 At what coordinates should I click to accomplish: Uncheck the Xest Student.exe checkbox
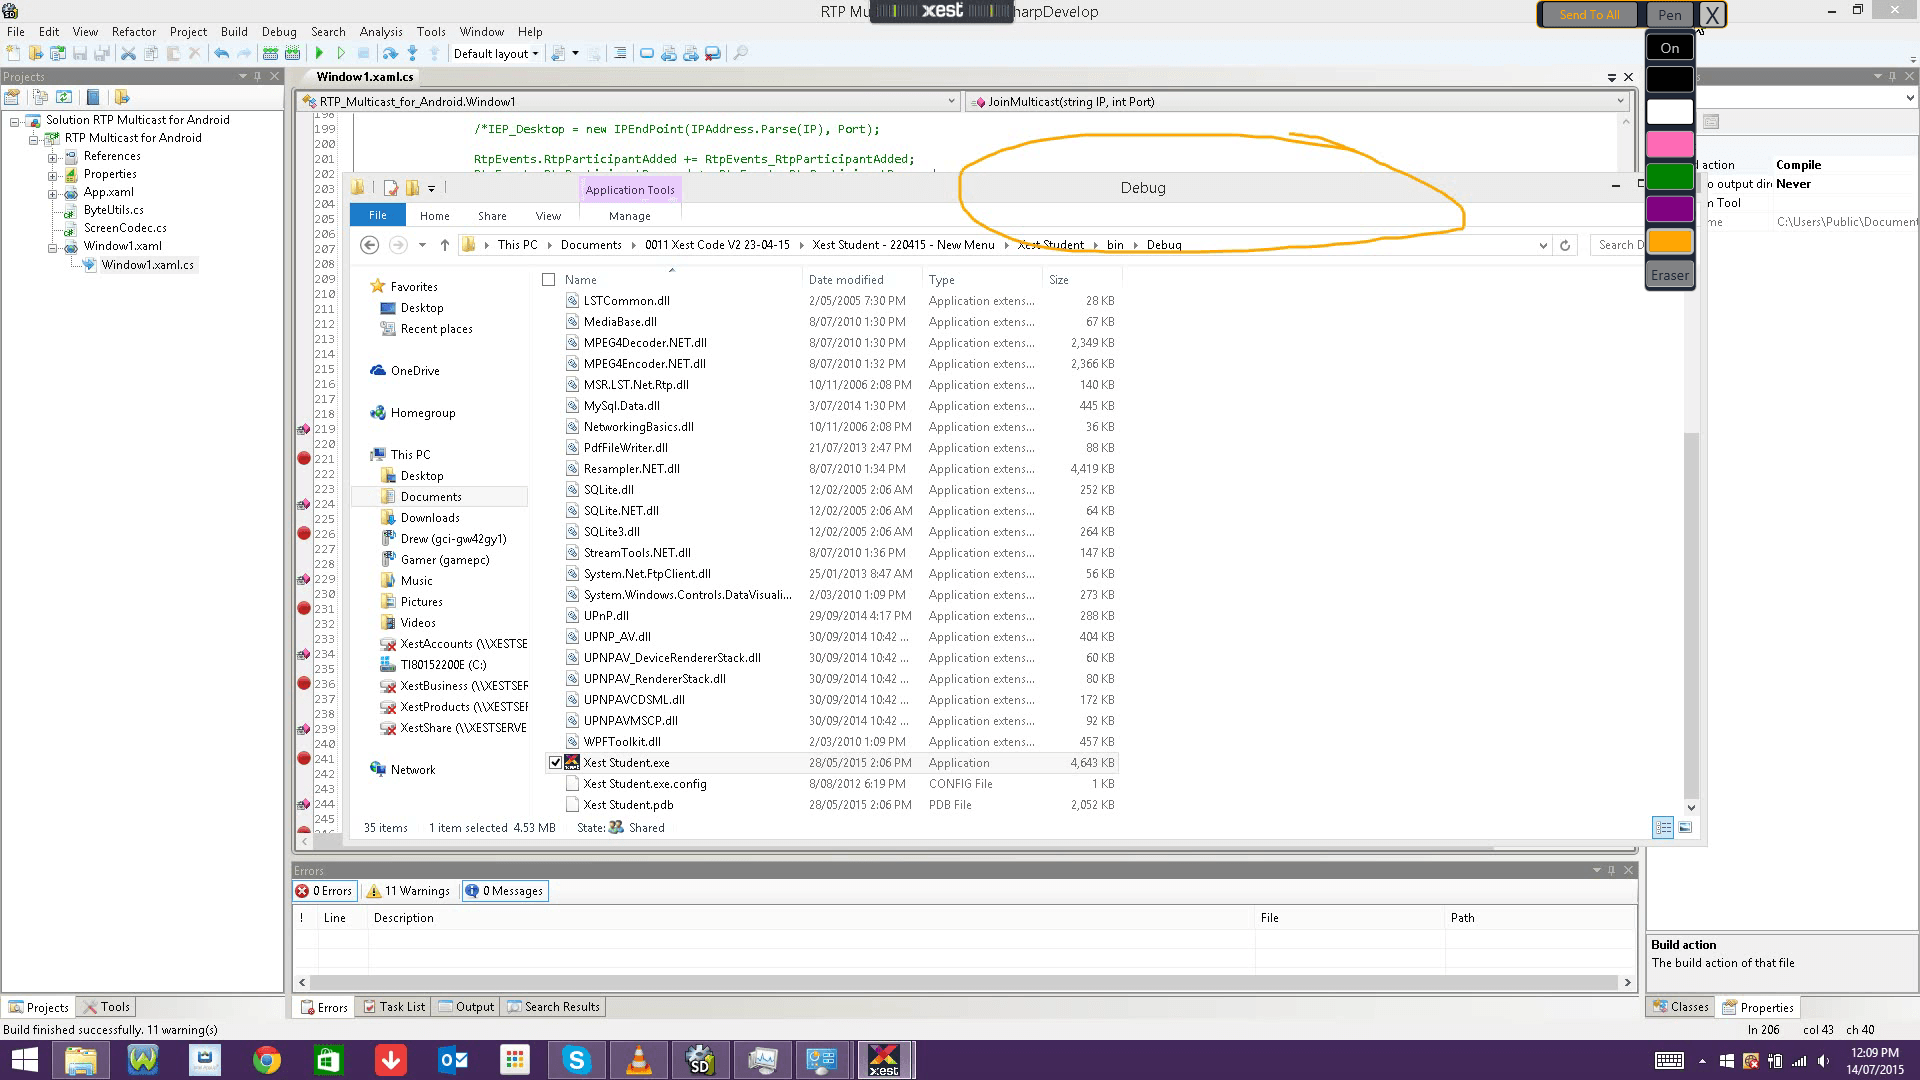(555, 762)
